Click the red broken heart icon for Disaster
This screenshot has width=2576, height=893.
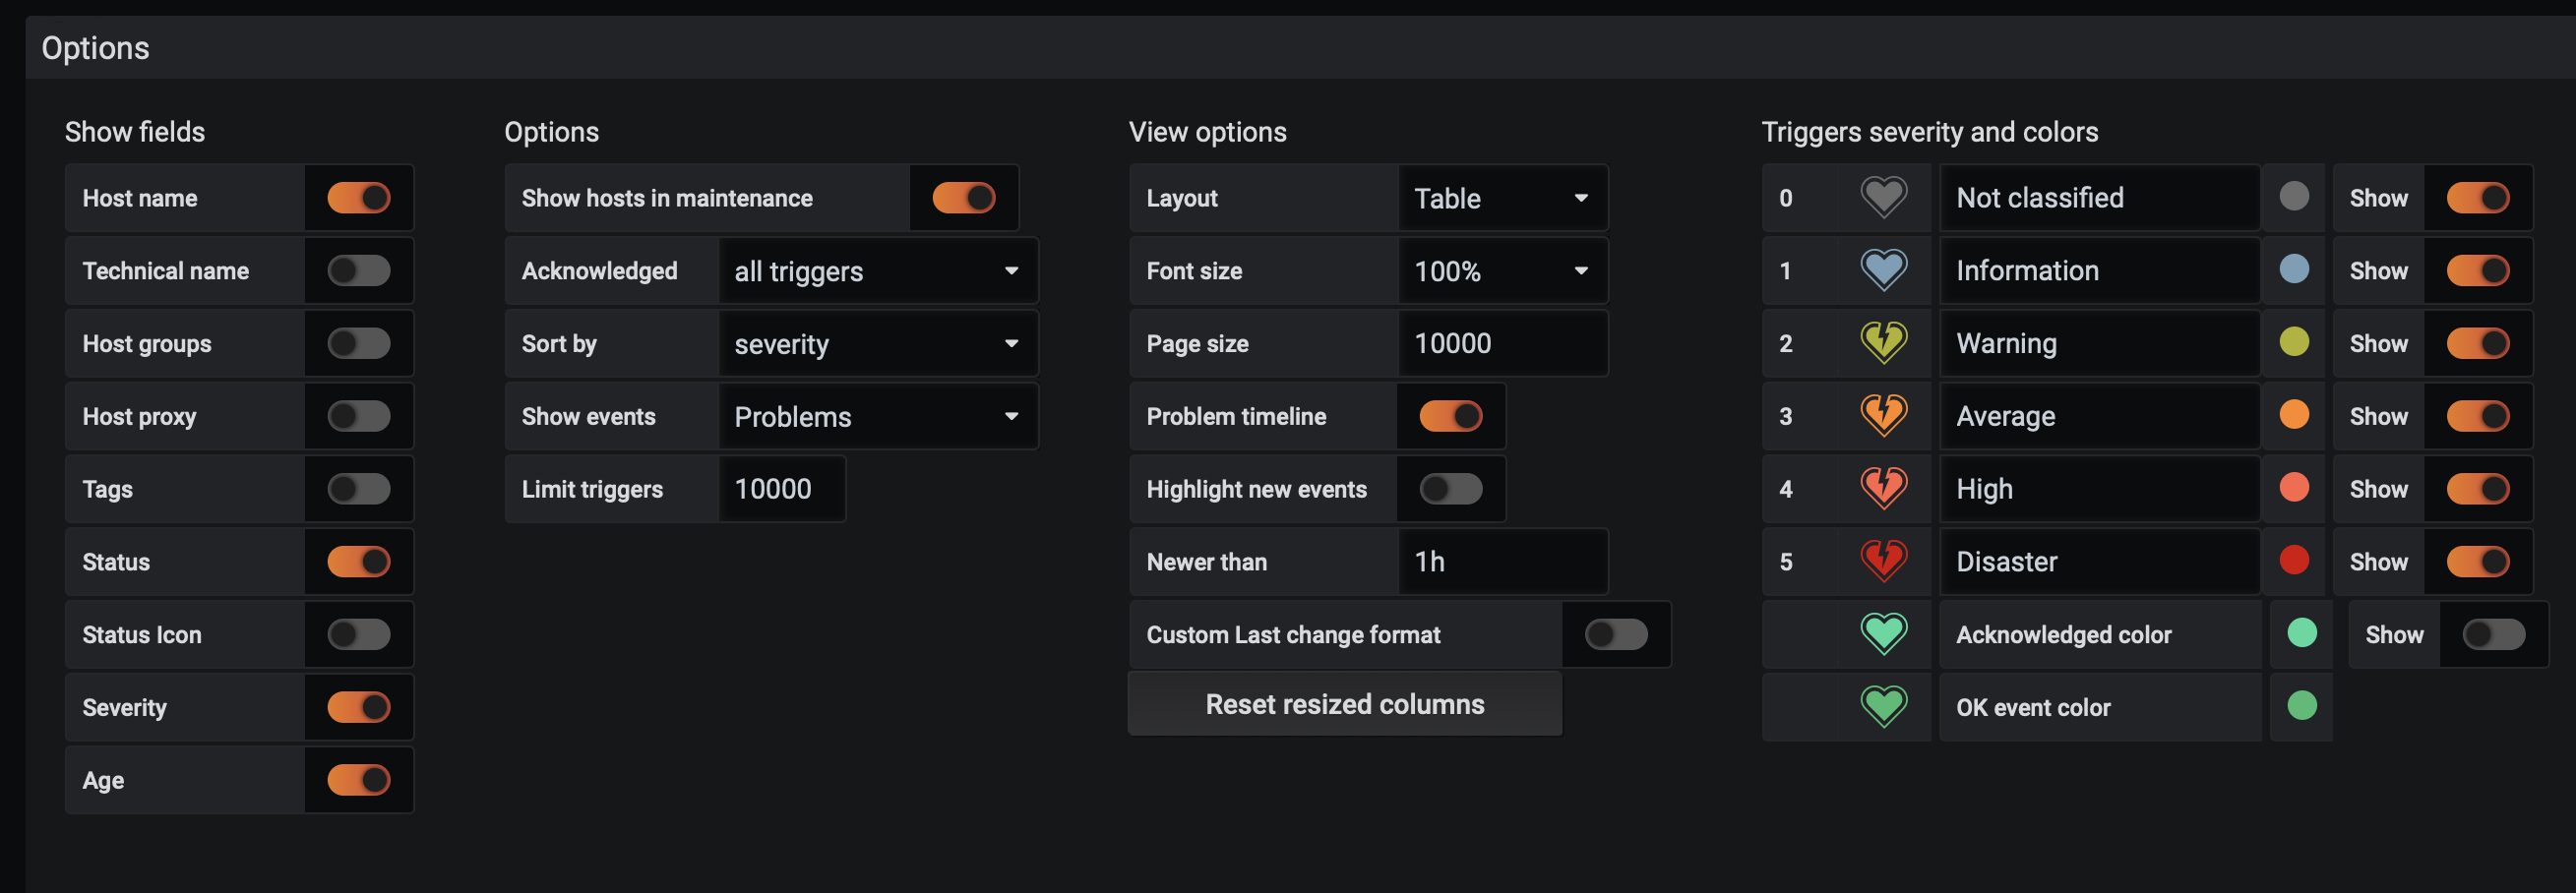pyautogui.click(x=1883, y=562)
